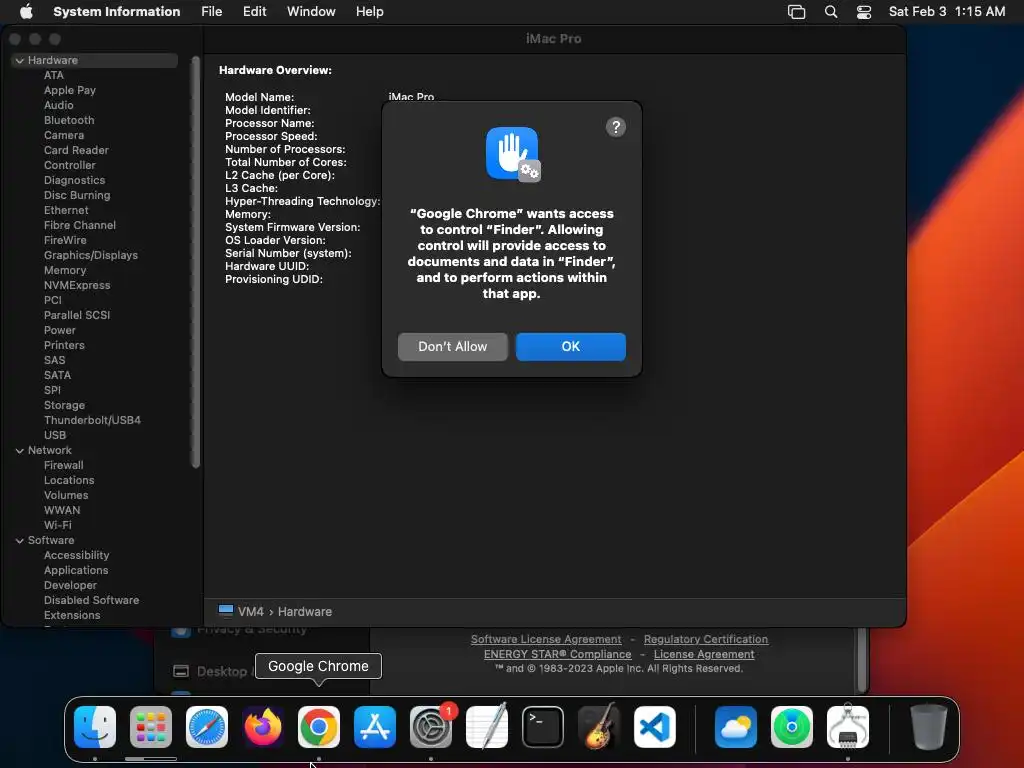Click the VM4 computer icon in path bar
The width and height of the screenshot is (1024, 768).
pyautogui.click(x=226, y=611)
